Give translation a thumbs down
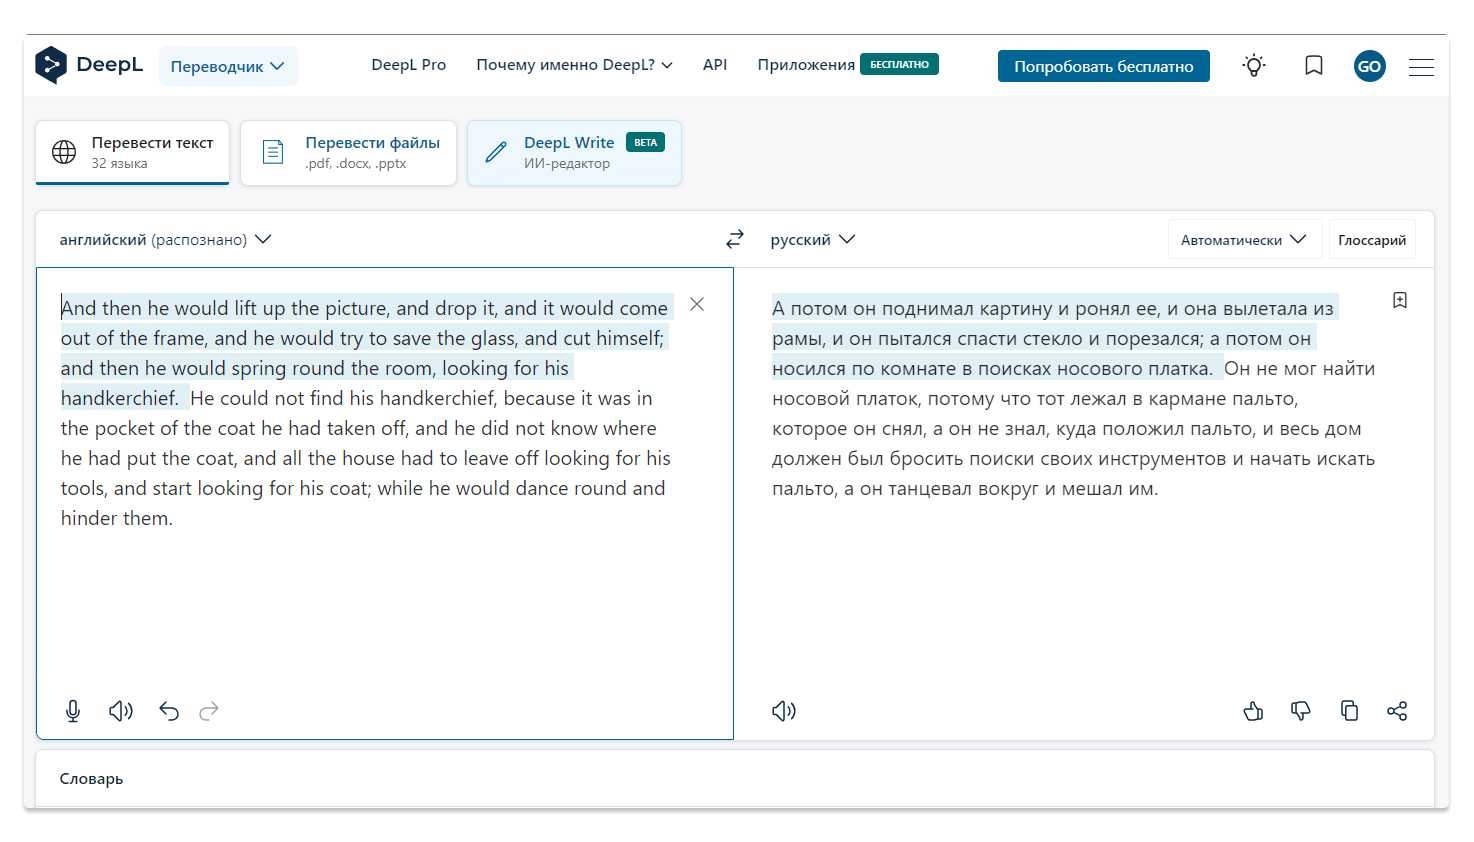This screenshot has height=842, width=1474. point(1301,711)
